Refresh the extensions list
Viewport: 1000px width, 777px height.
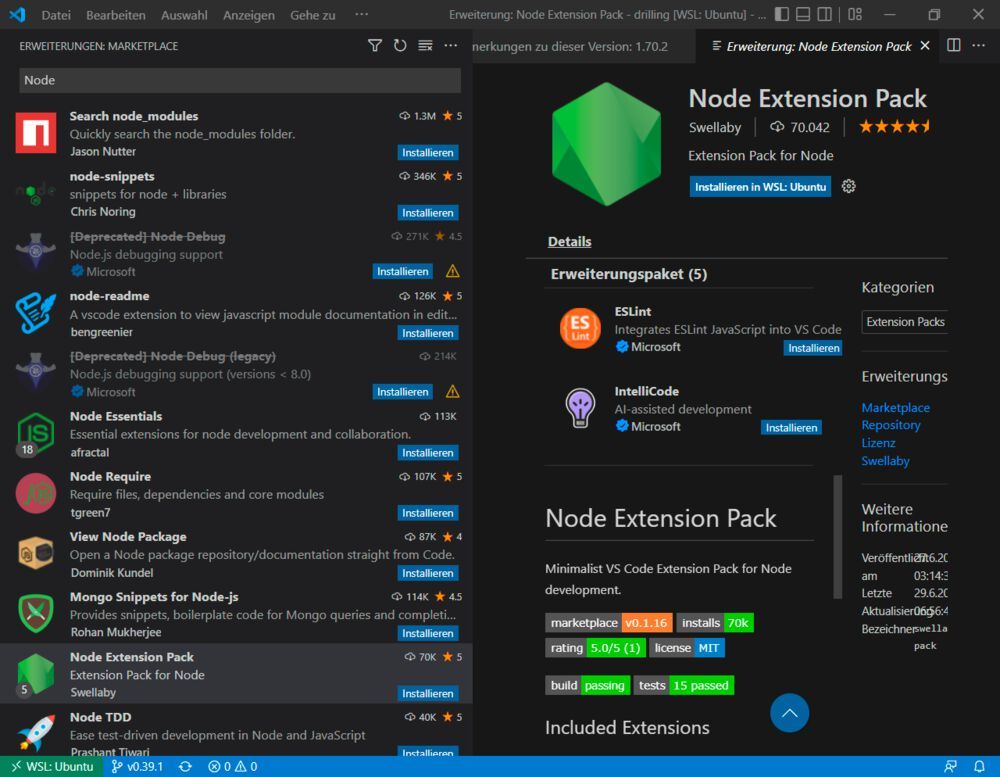point(398,46)
